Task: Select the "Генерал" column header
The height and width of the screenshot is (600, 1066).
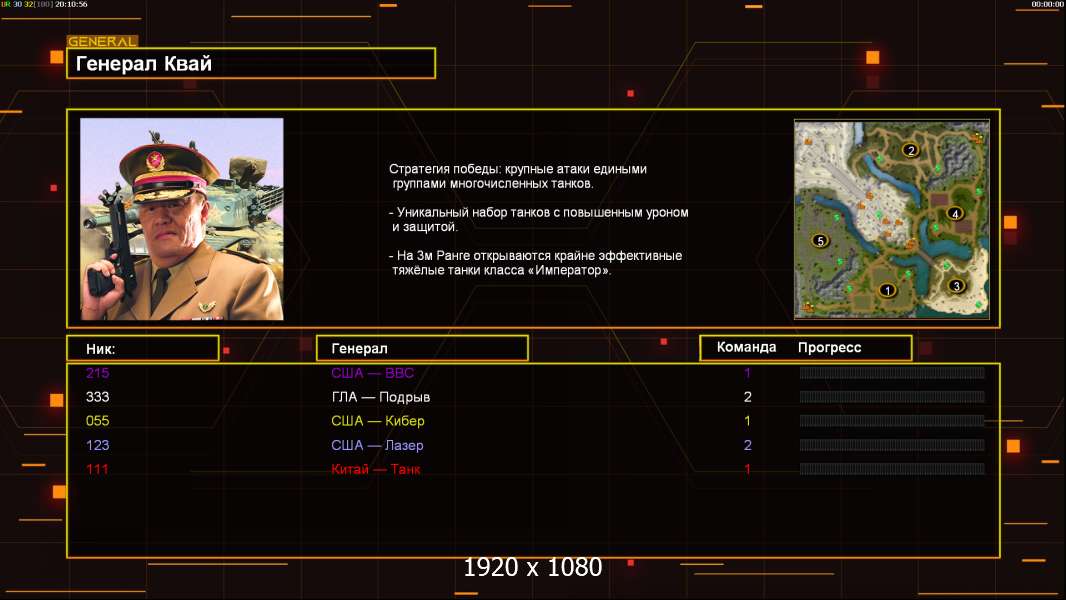Action: [x=421, y=348]
